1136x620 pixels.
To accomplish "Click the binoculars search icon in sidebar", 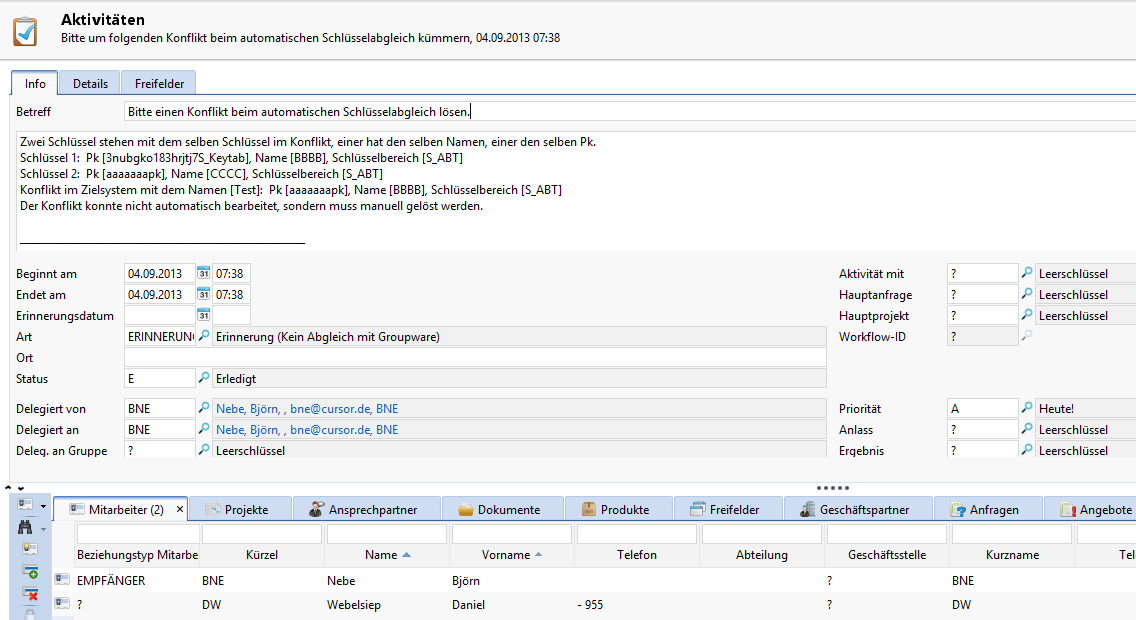I will [26, 527].
